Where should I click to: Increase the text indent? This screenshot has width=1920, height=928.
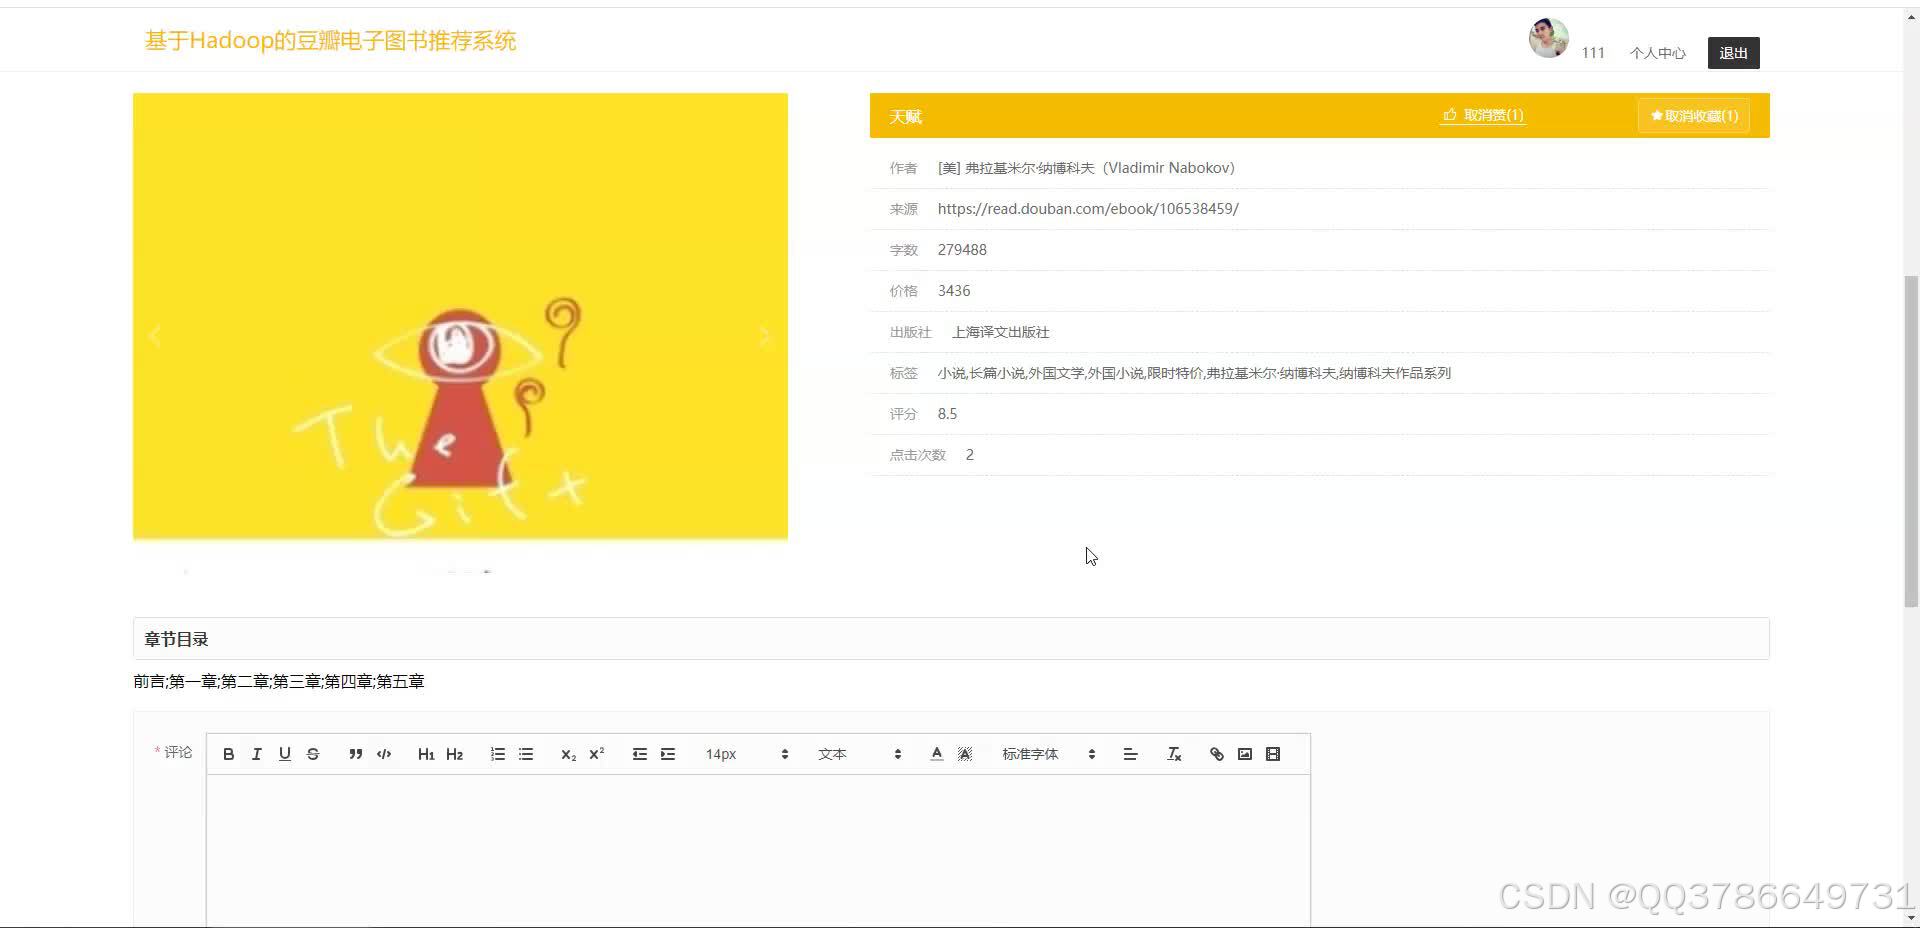tap(668, 754)
